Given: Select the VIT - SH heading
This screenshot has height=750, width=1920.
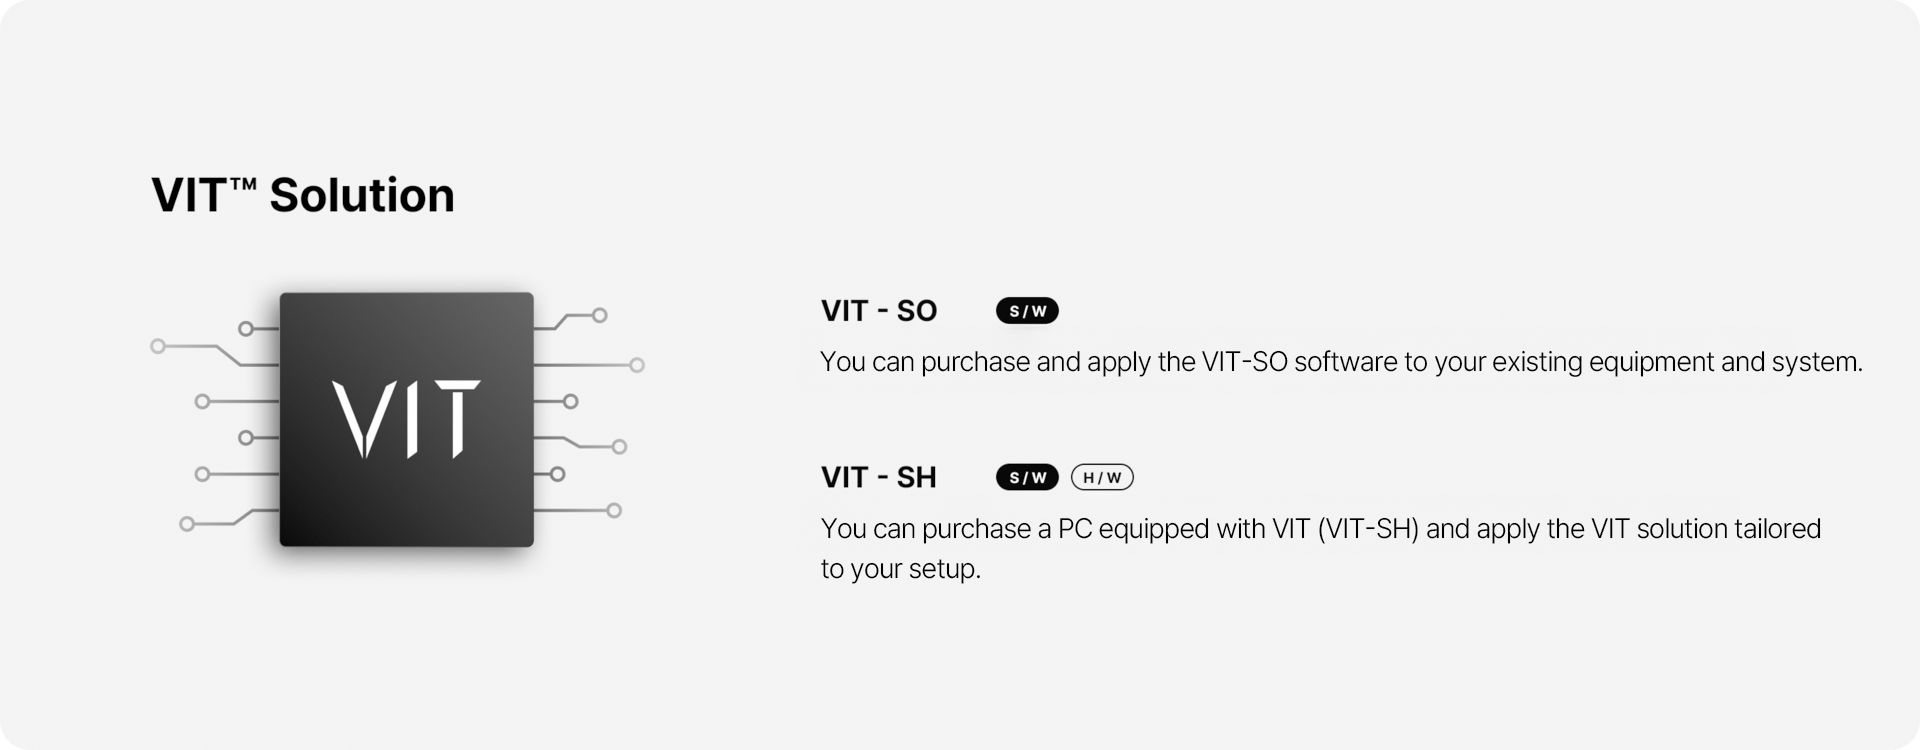Looking at the screenshot, I should click(x=879, y=478).
